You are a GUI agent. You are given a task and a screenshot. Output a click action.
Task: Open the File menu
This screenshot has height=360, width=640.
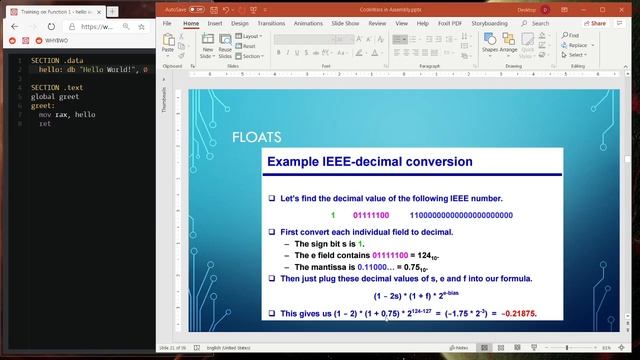click(x=167, y=24)
